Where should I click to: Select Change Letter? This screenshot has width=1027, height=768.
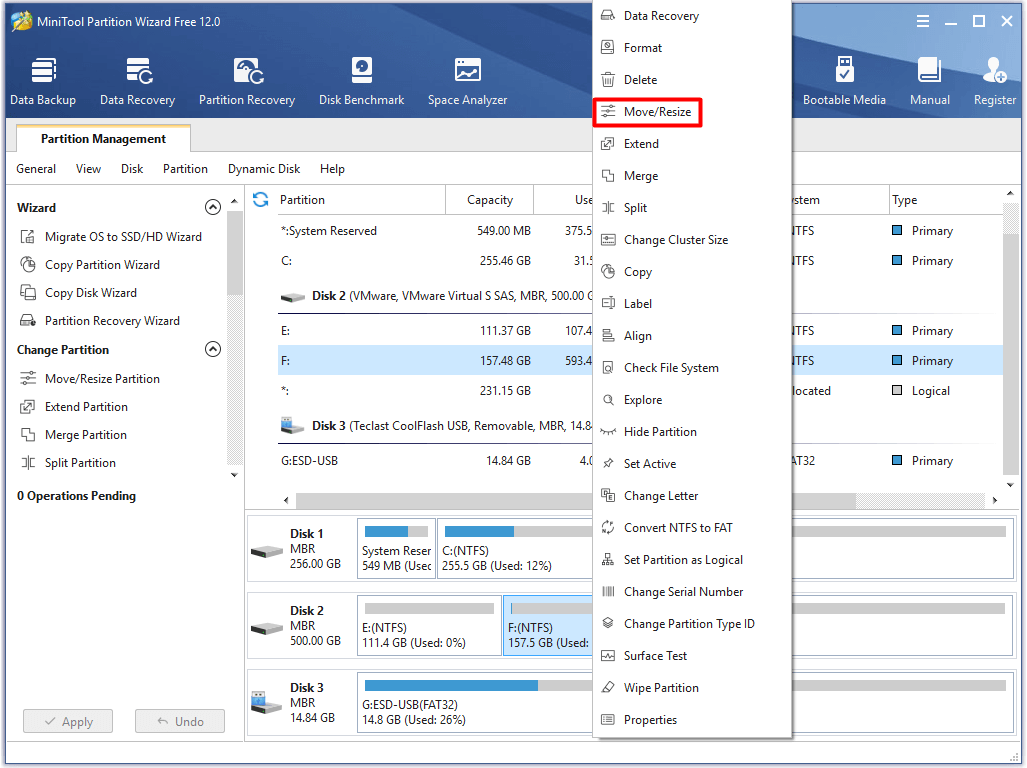tap(692, 496)
